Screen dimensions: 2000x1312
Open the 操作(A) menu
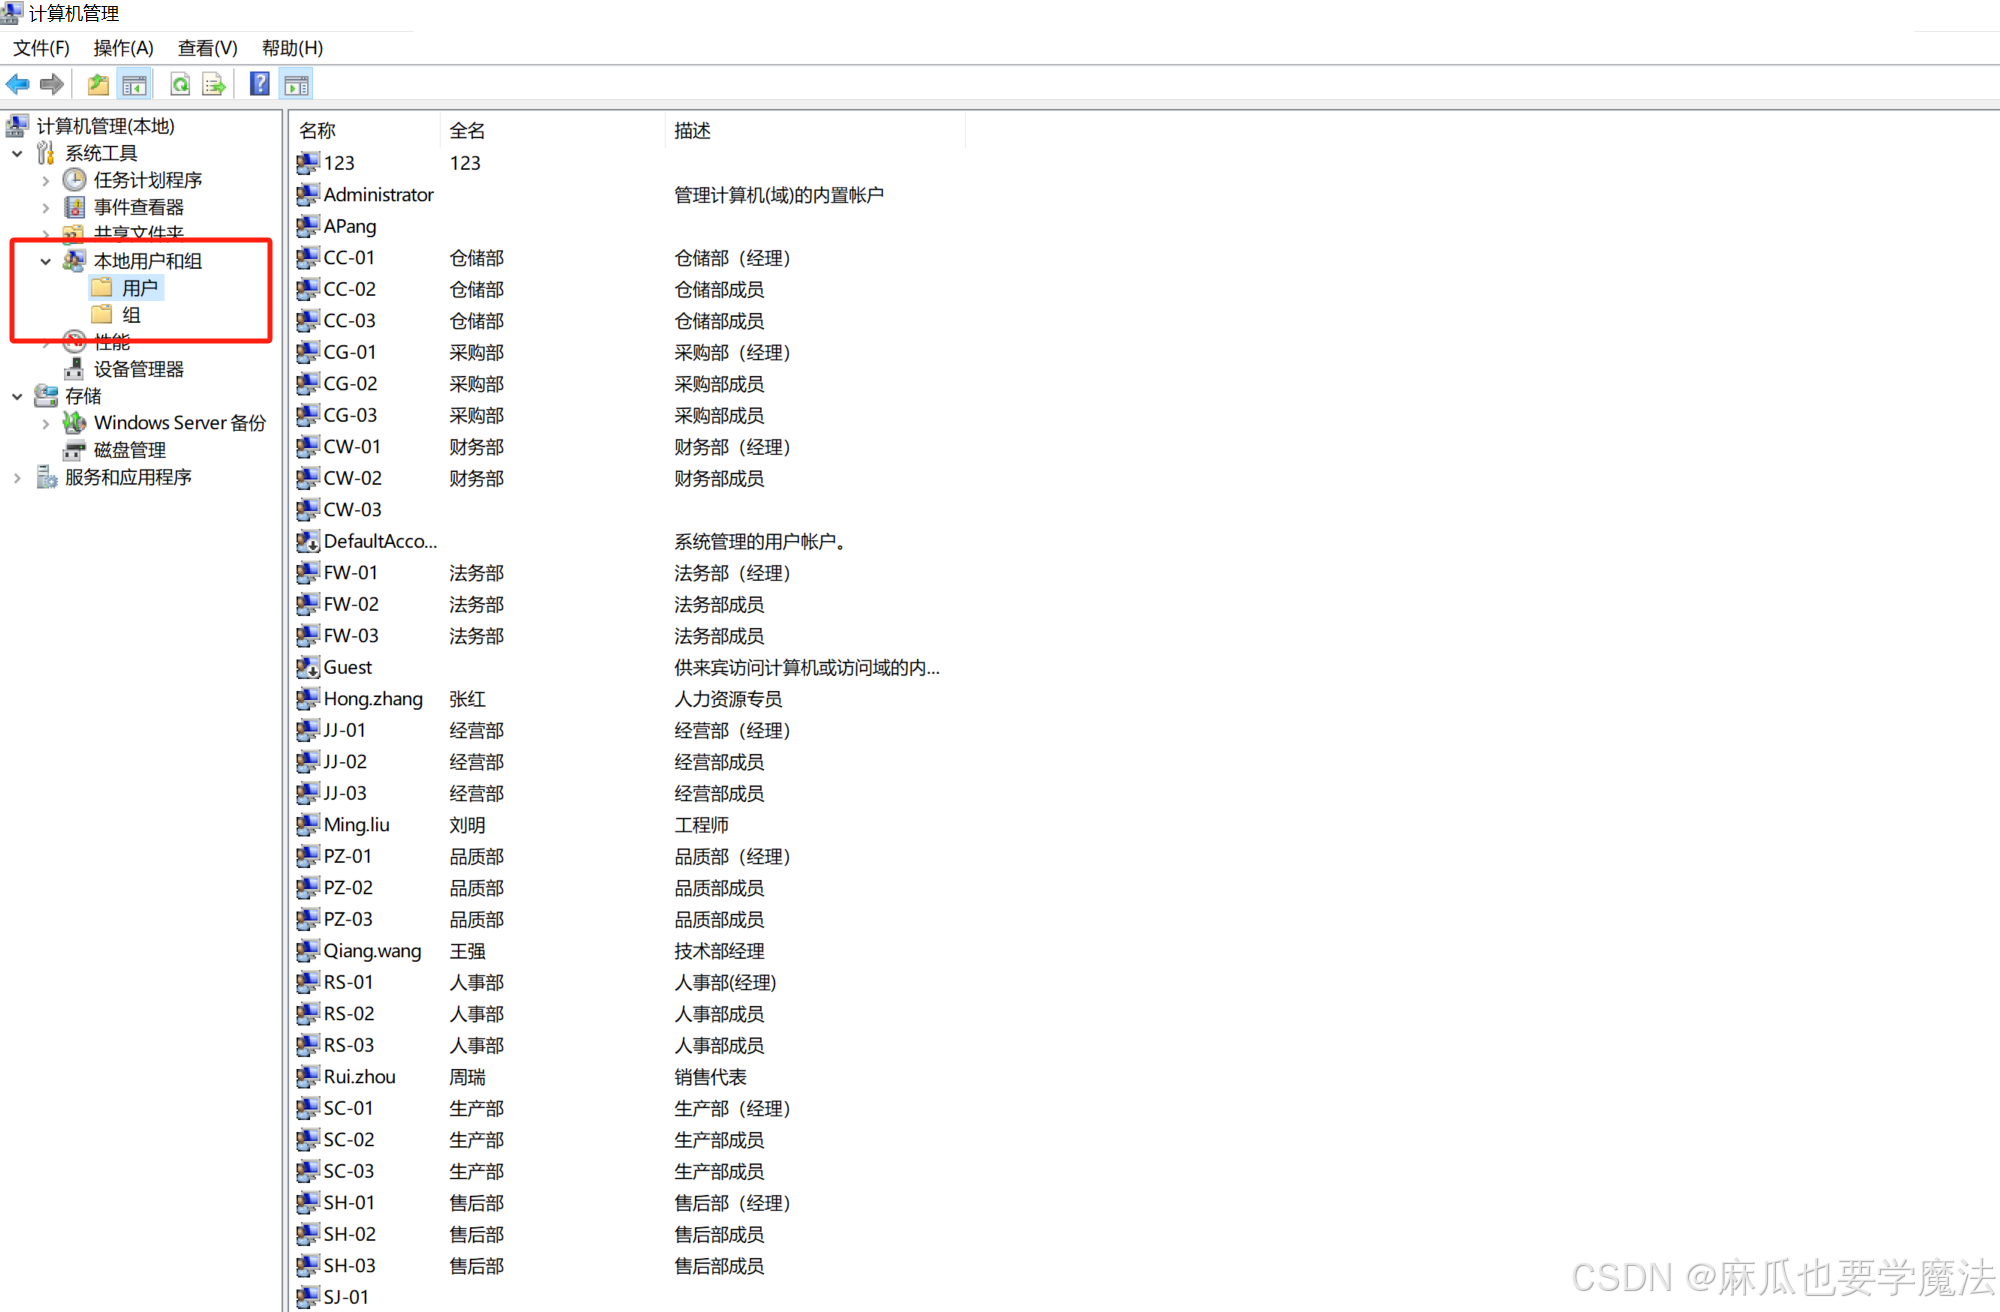(x=123, y=48)
